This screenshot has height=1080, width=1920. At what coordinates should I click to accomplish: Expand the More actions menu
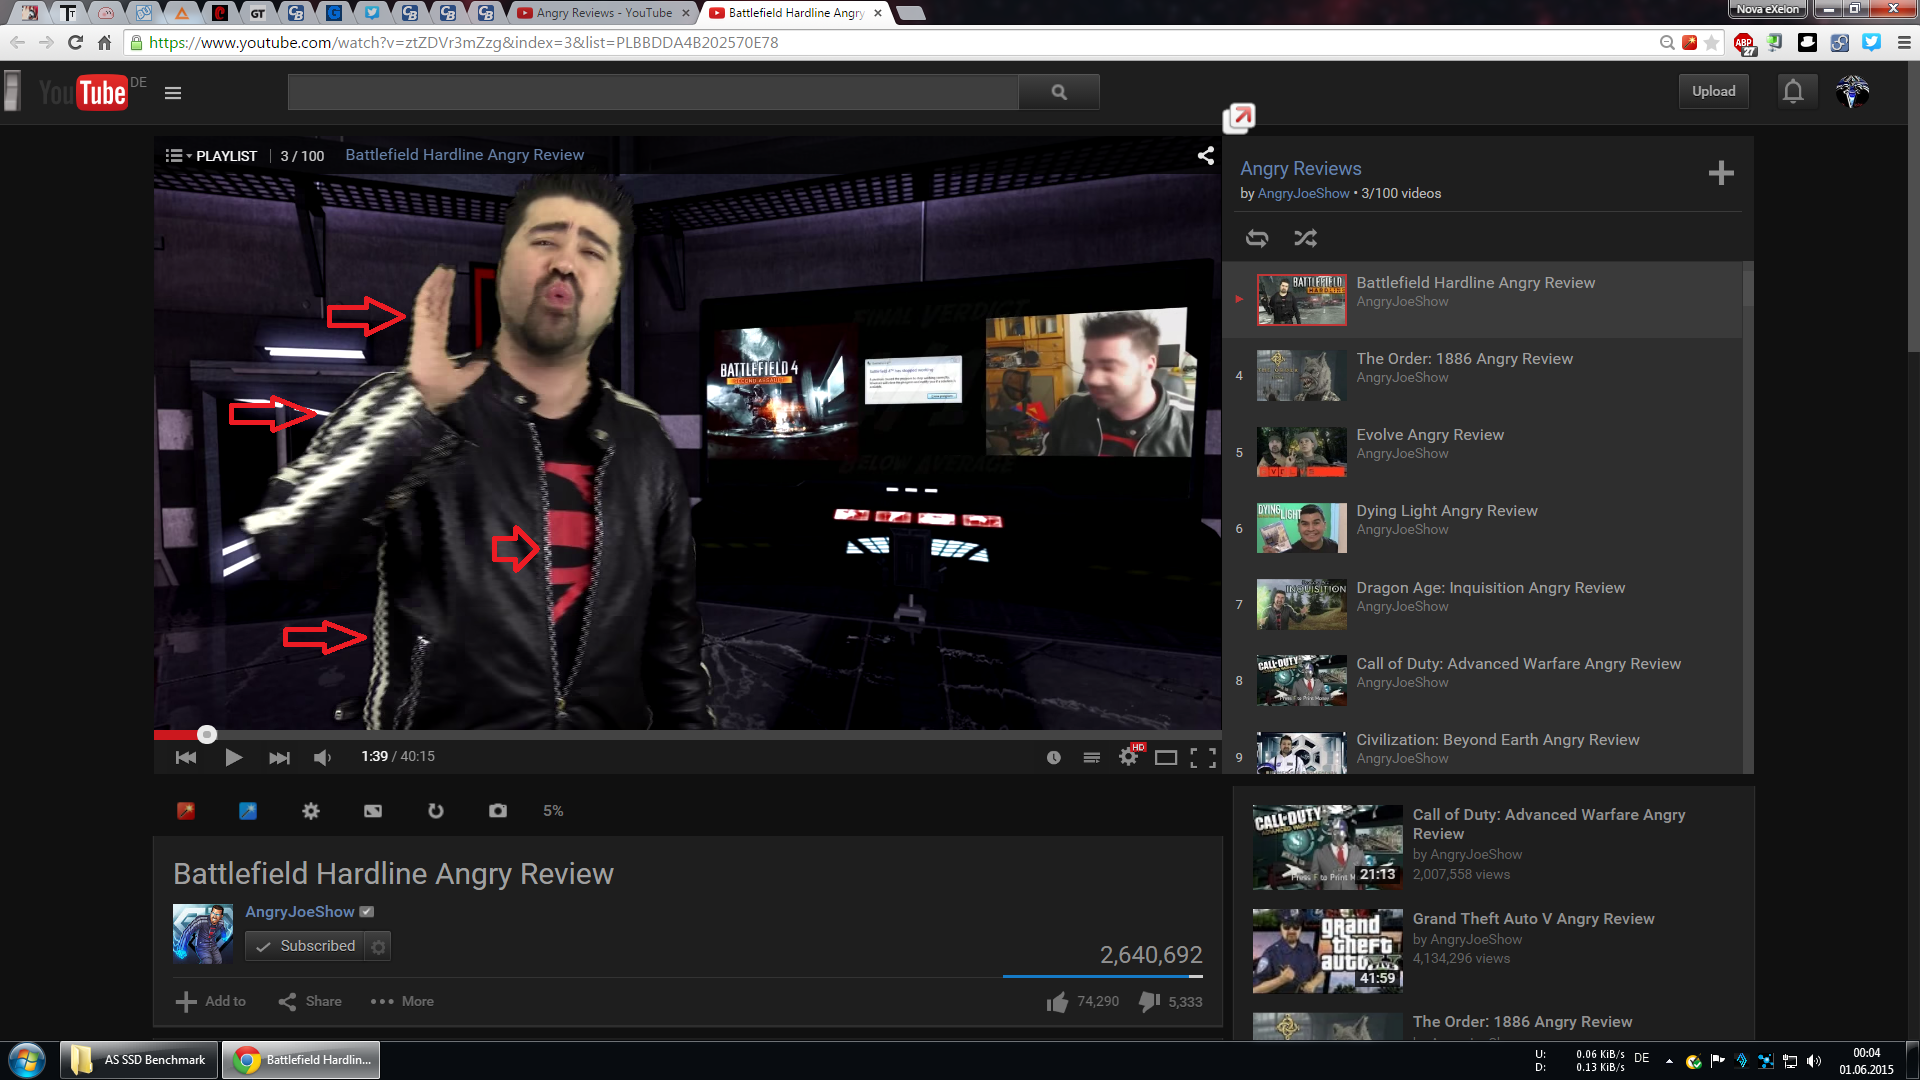coord(402,1002)
